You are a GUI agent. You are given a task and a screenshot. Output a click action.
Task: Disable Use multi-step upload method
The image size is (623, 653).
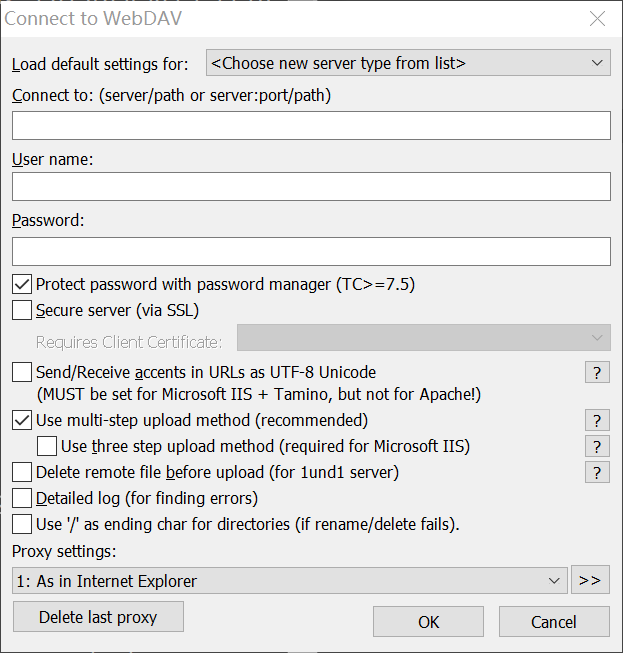pyautogui.click(x=22, y=421)
